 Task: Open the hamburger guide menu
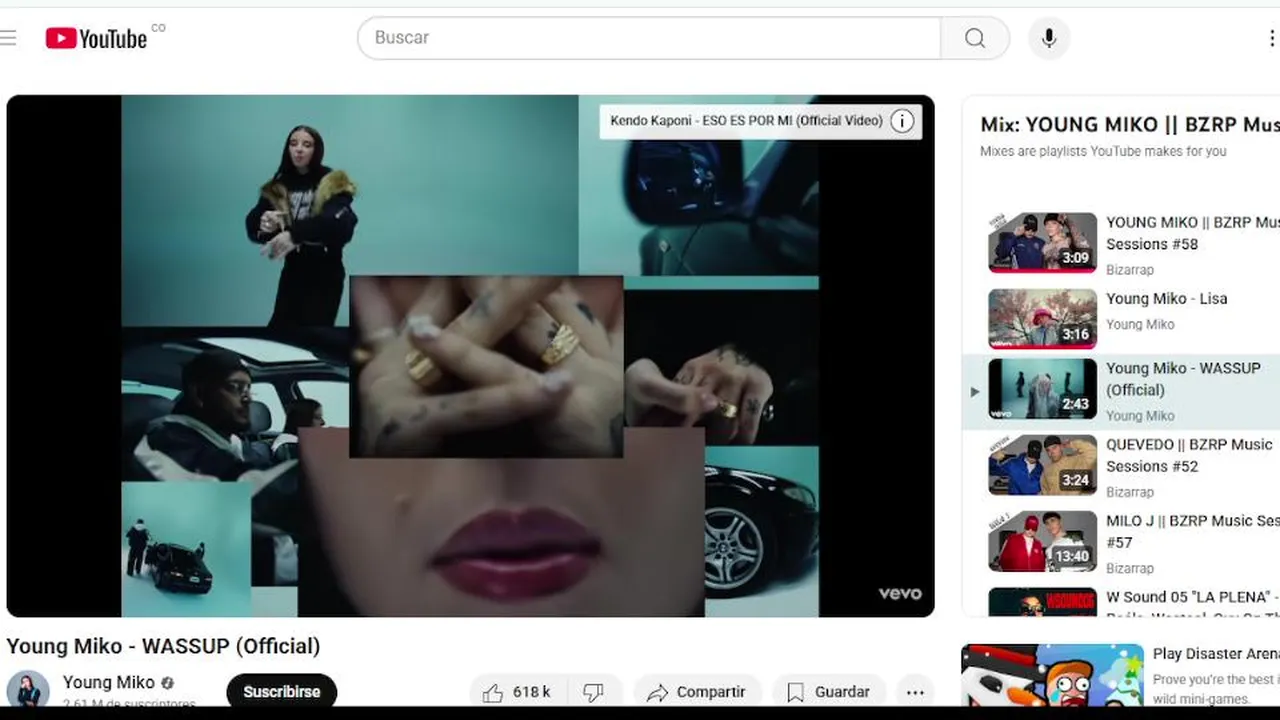click(8, 38)
